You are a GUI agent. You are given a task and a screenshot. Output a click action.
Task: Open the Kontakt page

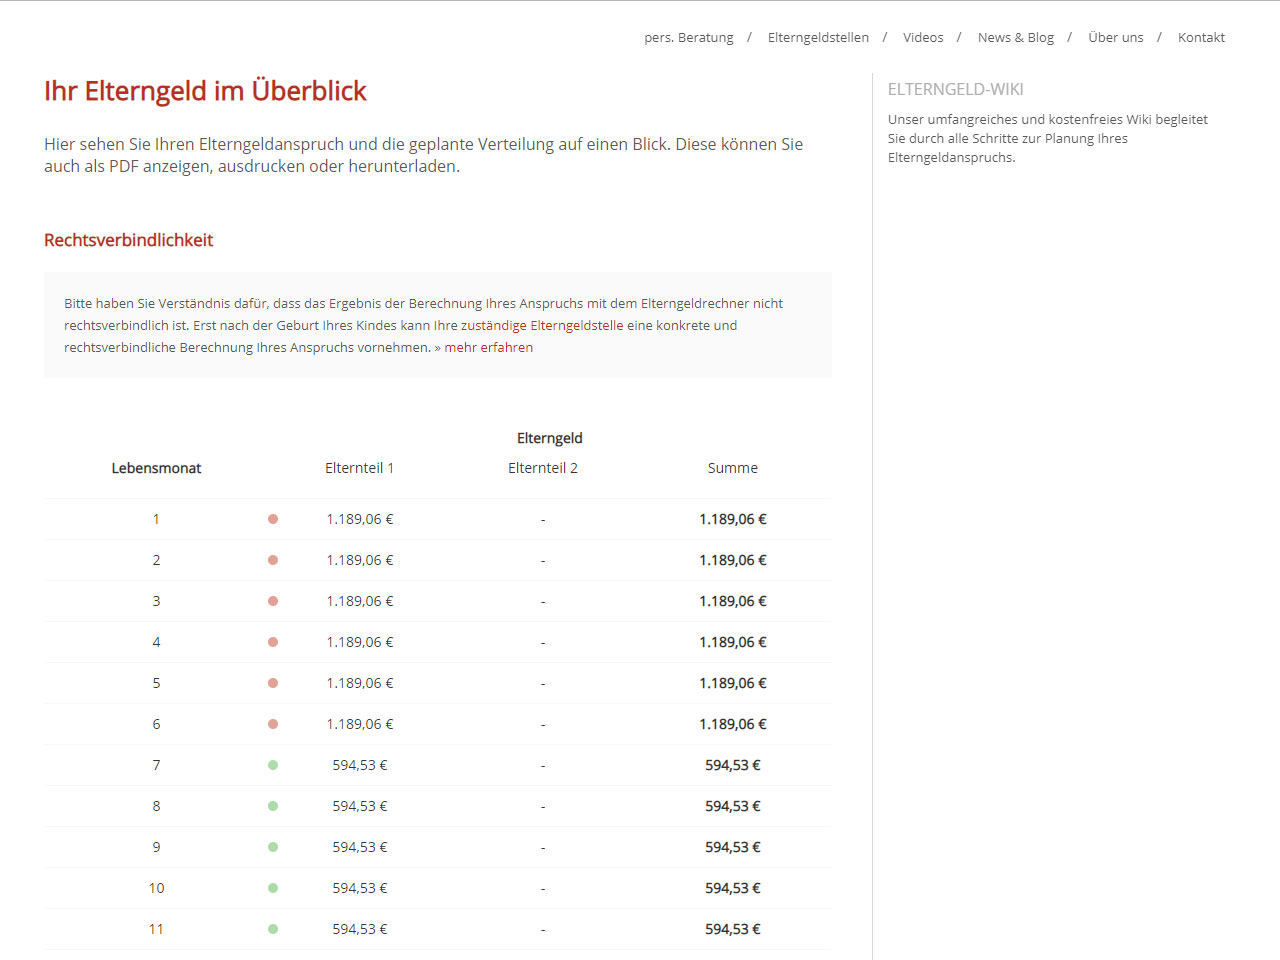tap(1201, 38)
